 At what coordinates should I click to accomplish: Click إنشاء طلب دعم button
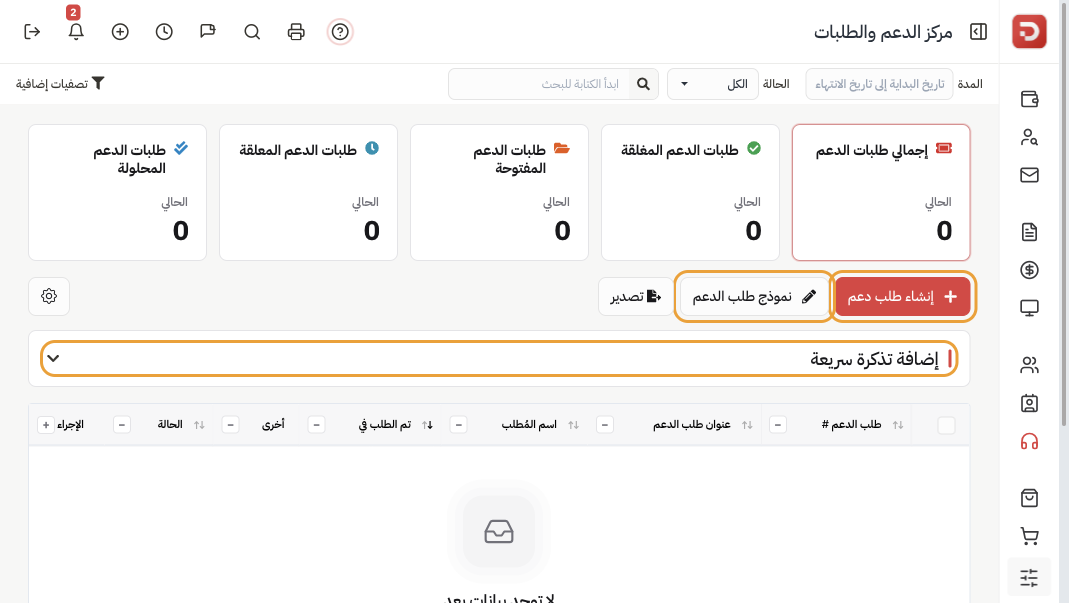click(903, 296)
